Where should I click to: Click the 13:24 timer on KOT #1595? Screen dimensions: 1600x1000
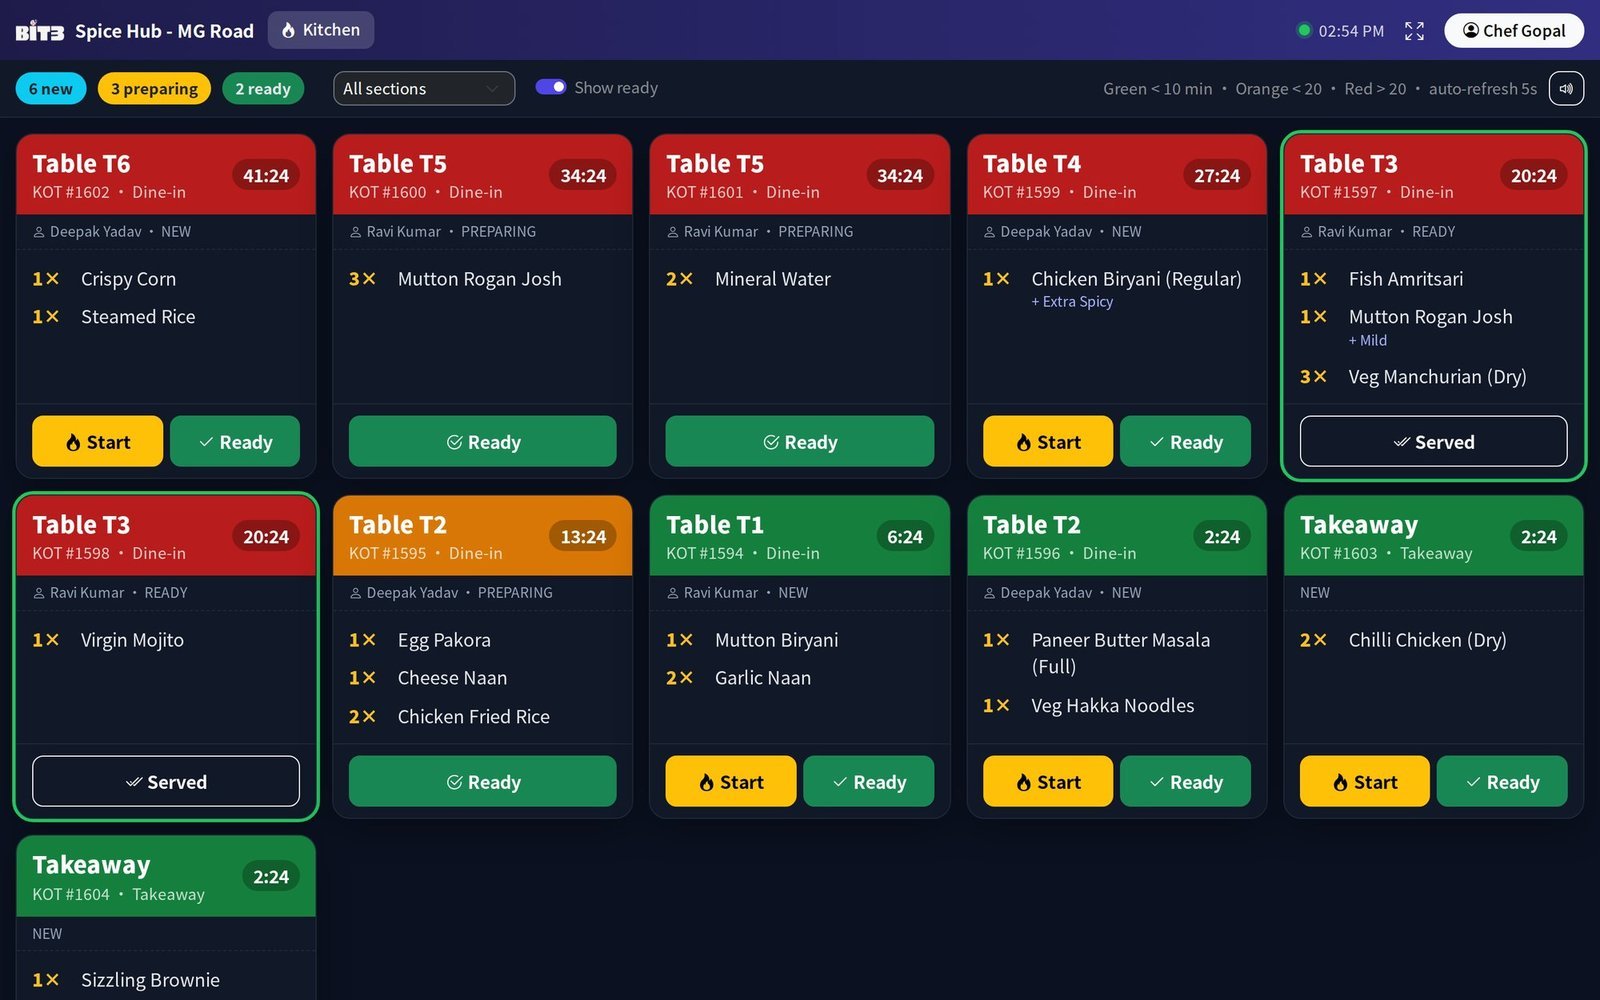(x=583, y=537)
